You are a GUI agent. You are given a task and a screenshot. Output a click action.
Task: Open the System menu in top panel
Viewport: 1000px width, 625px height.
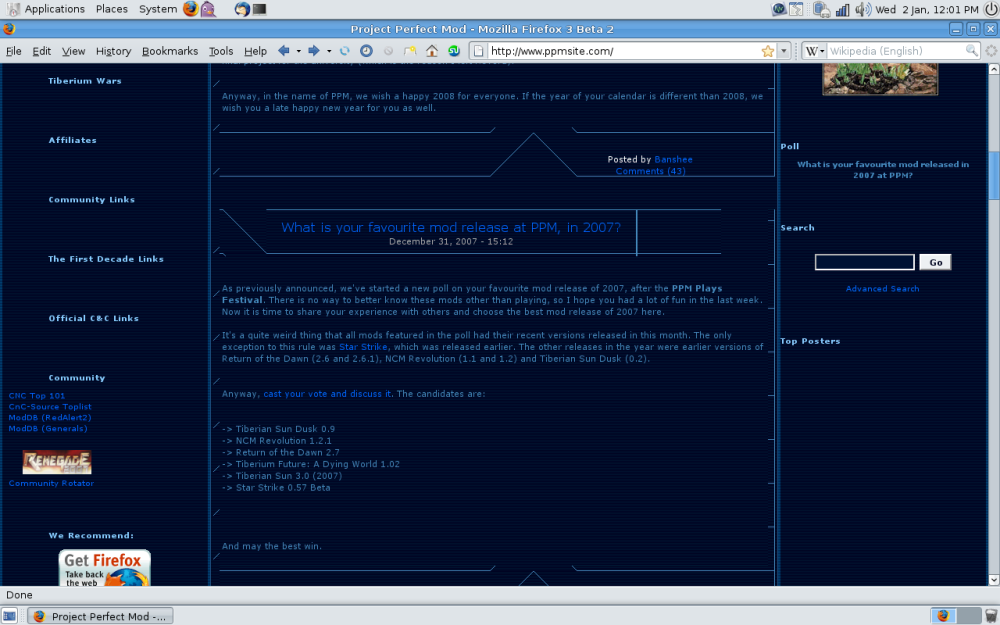pos(158,9)
